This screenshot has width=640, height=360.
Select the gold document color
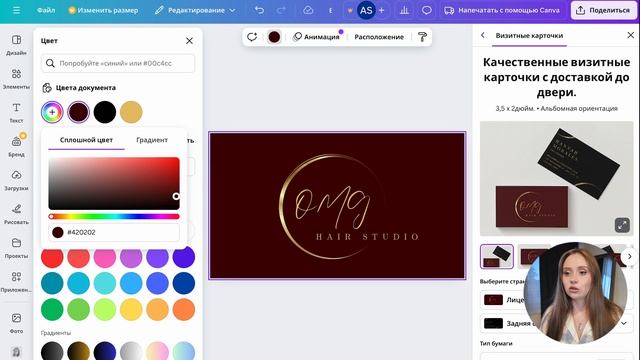click(x=131, y=112)
